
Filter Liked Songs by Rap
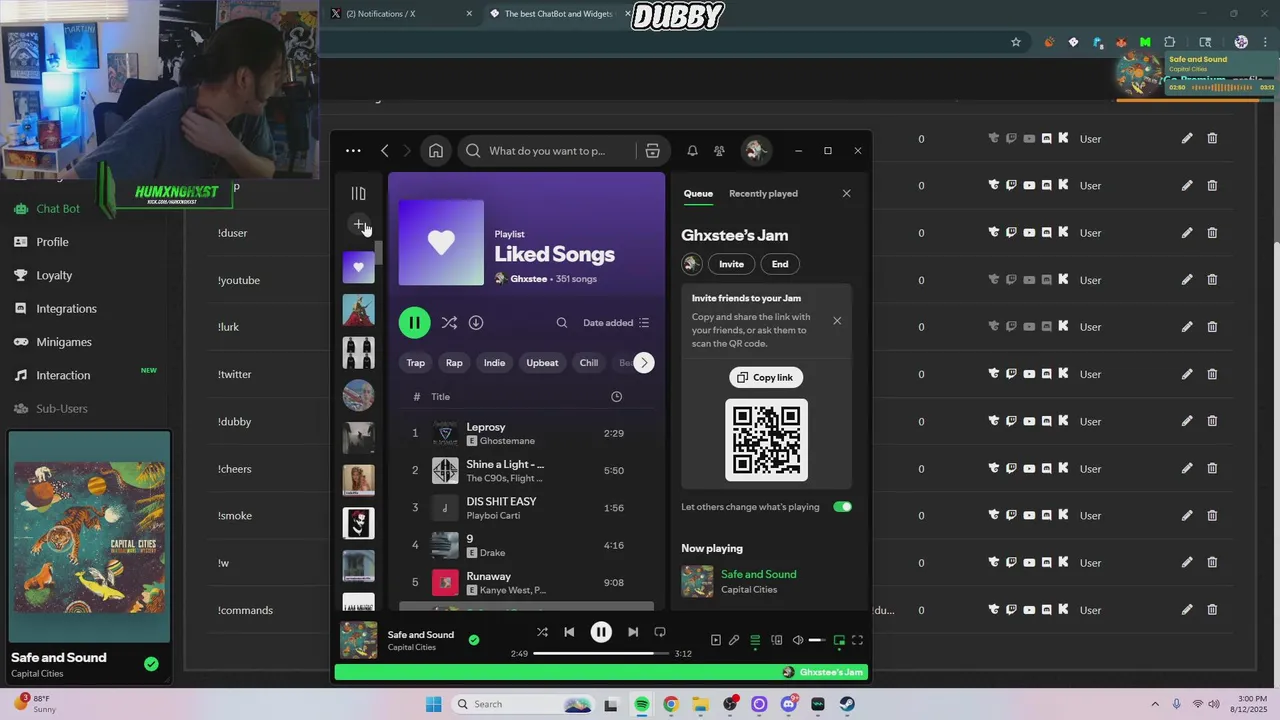(454, 363)
